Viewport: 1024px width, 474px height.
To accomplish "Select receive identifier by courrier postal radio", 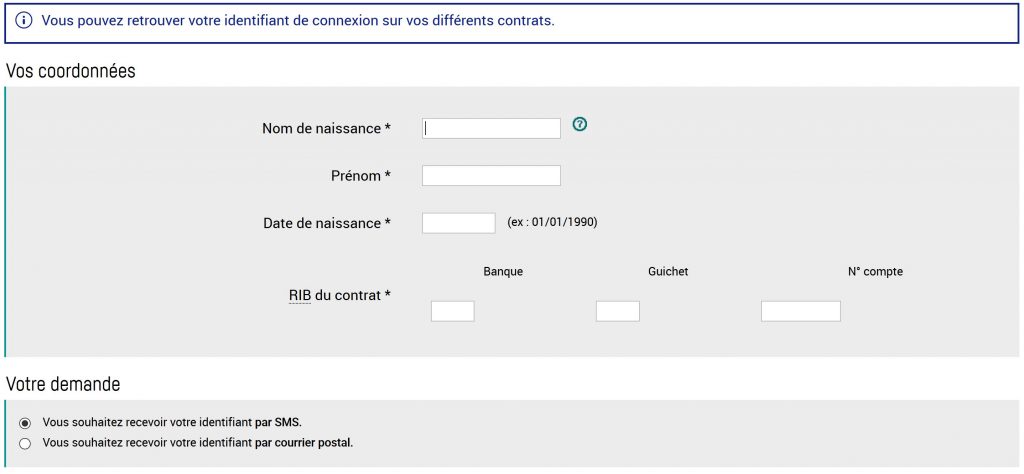I will point(25,443).
